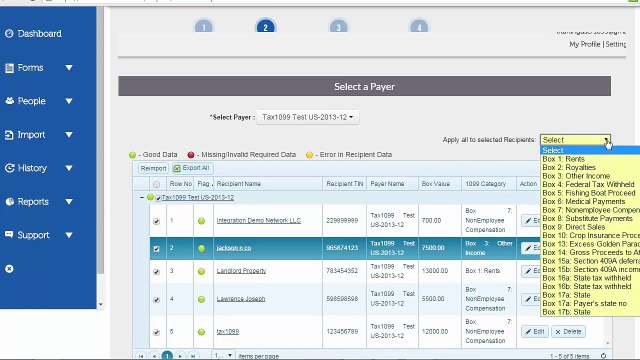Expand the Import menu arrow
This screenshot has width=640, height=360.
(x=69, y=135)
